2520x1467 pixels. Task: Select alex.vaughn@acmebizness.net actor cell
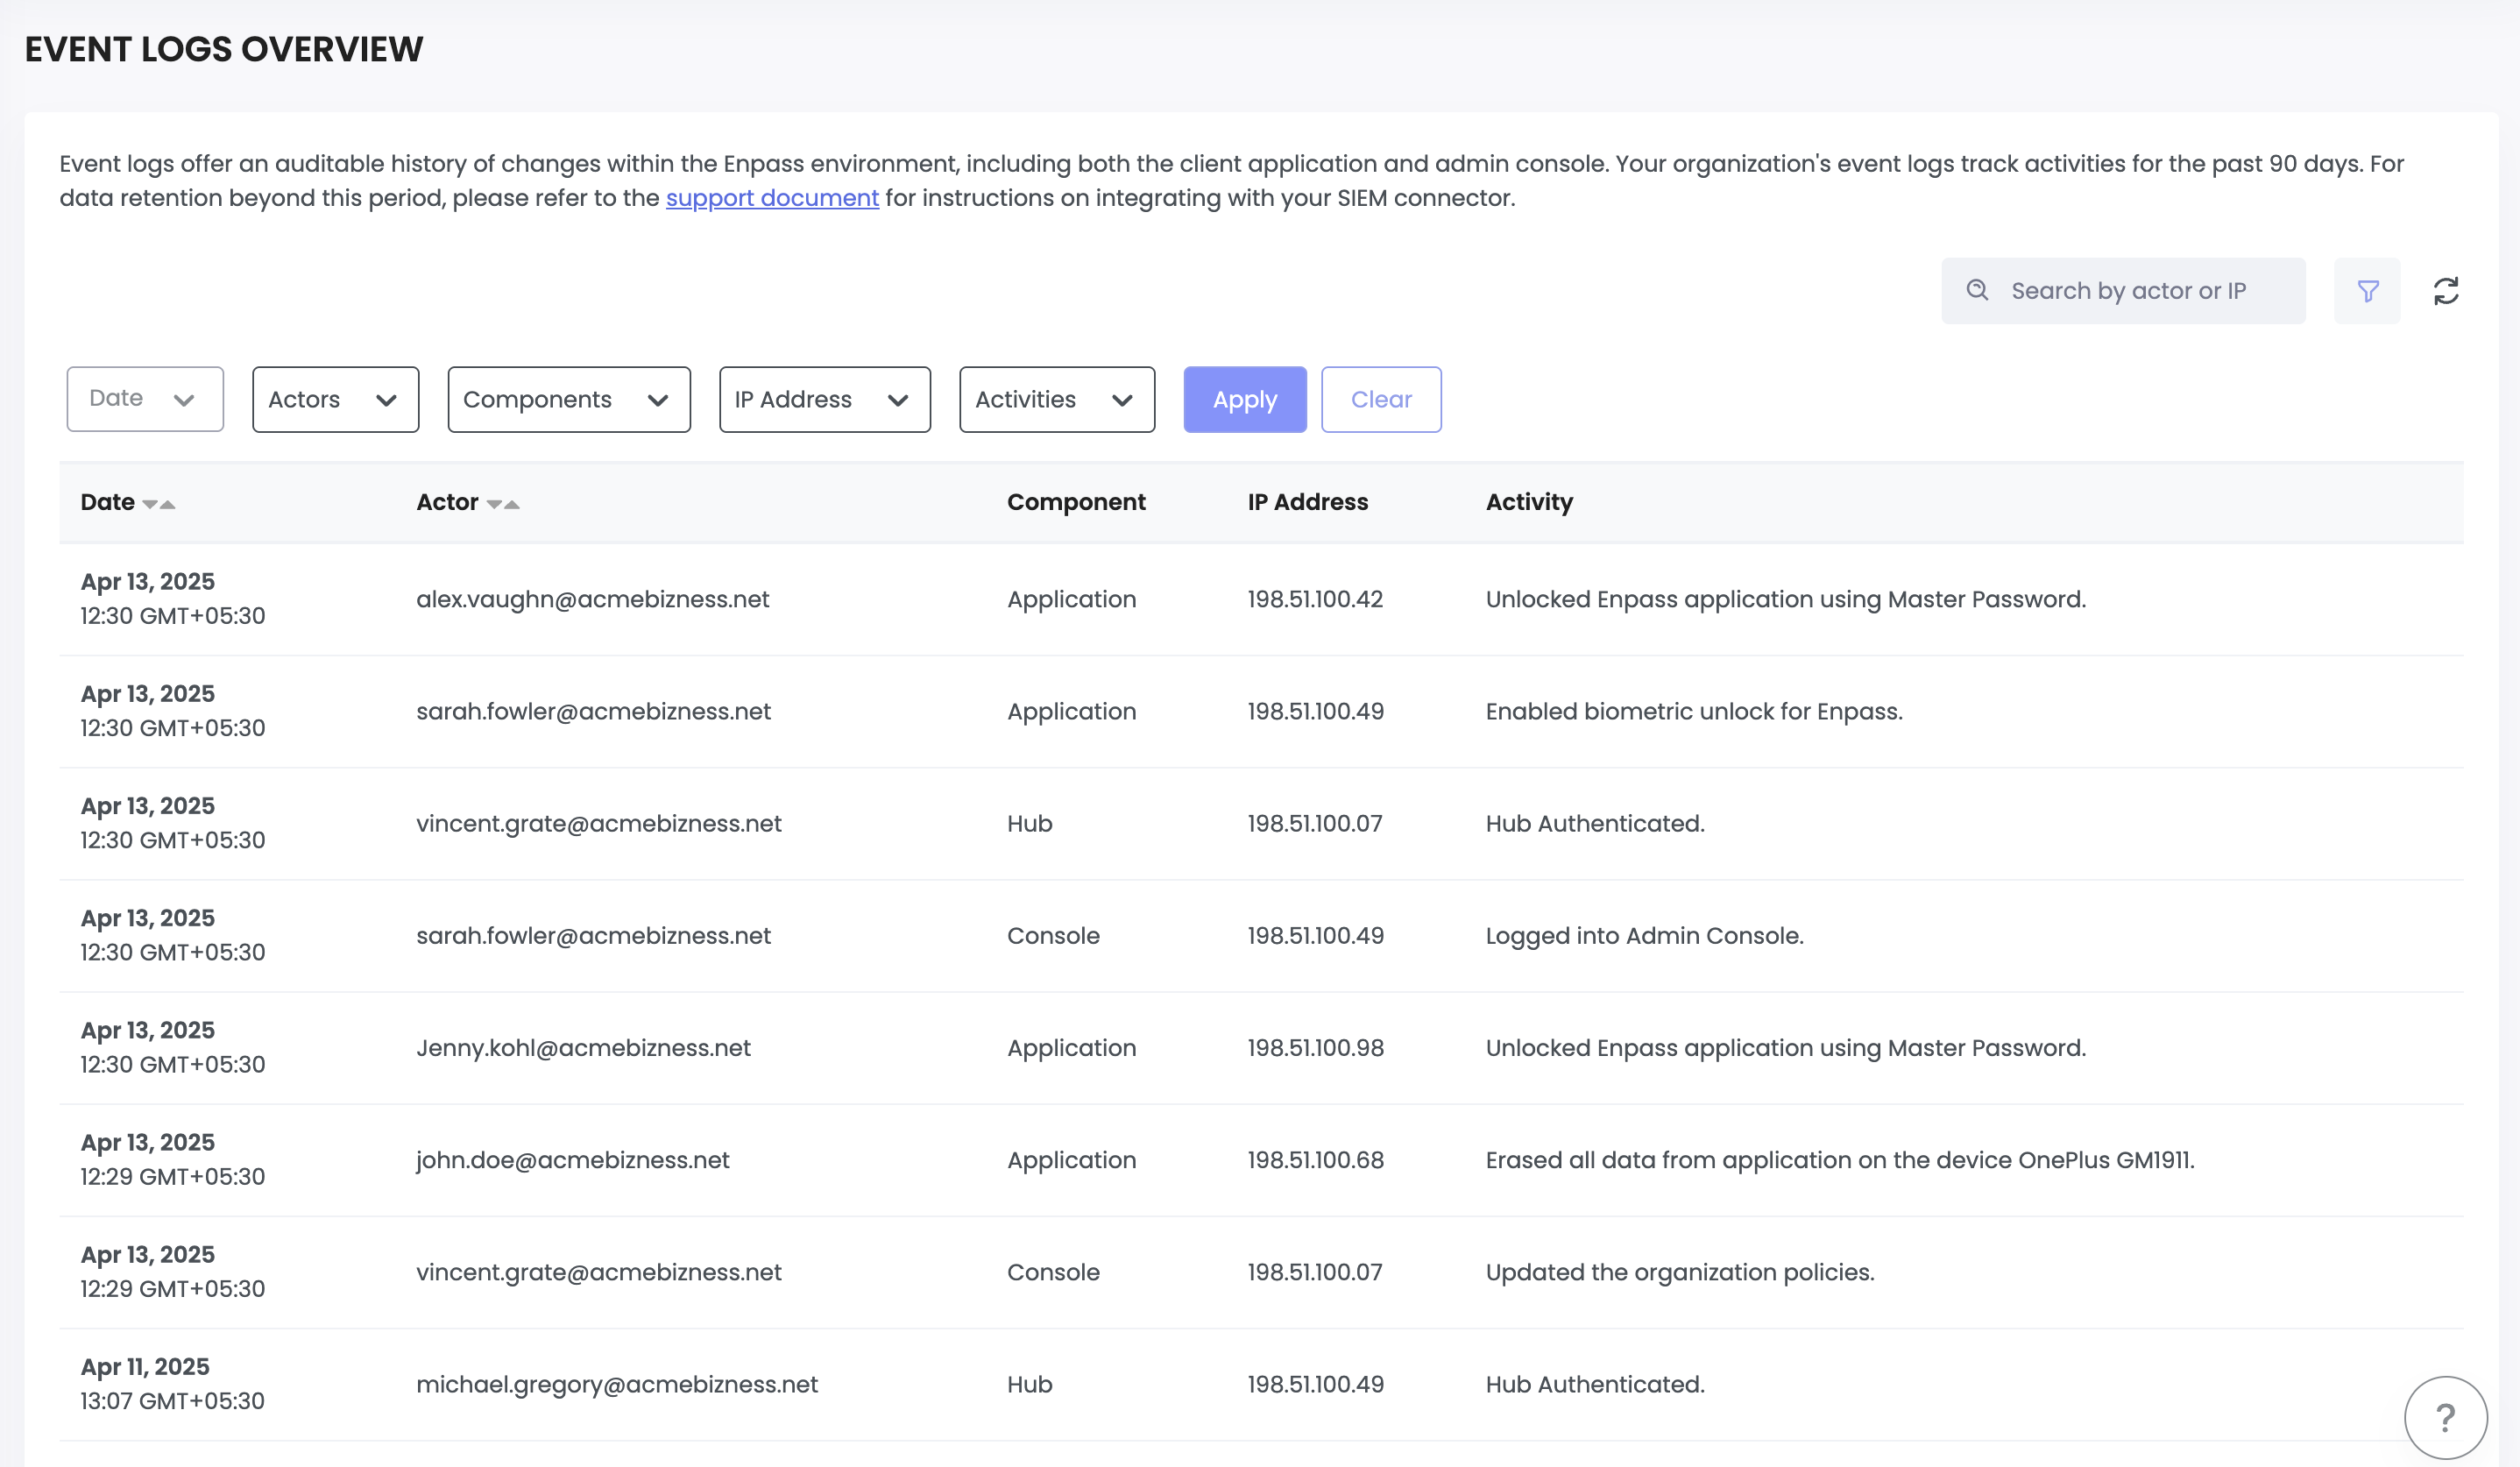[593, 599]
